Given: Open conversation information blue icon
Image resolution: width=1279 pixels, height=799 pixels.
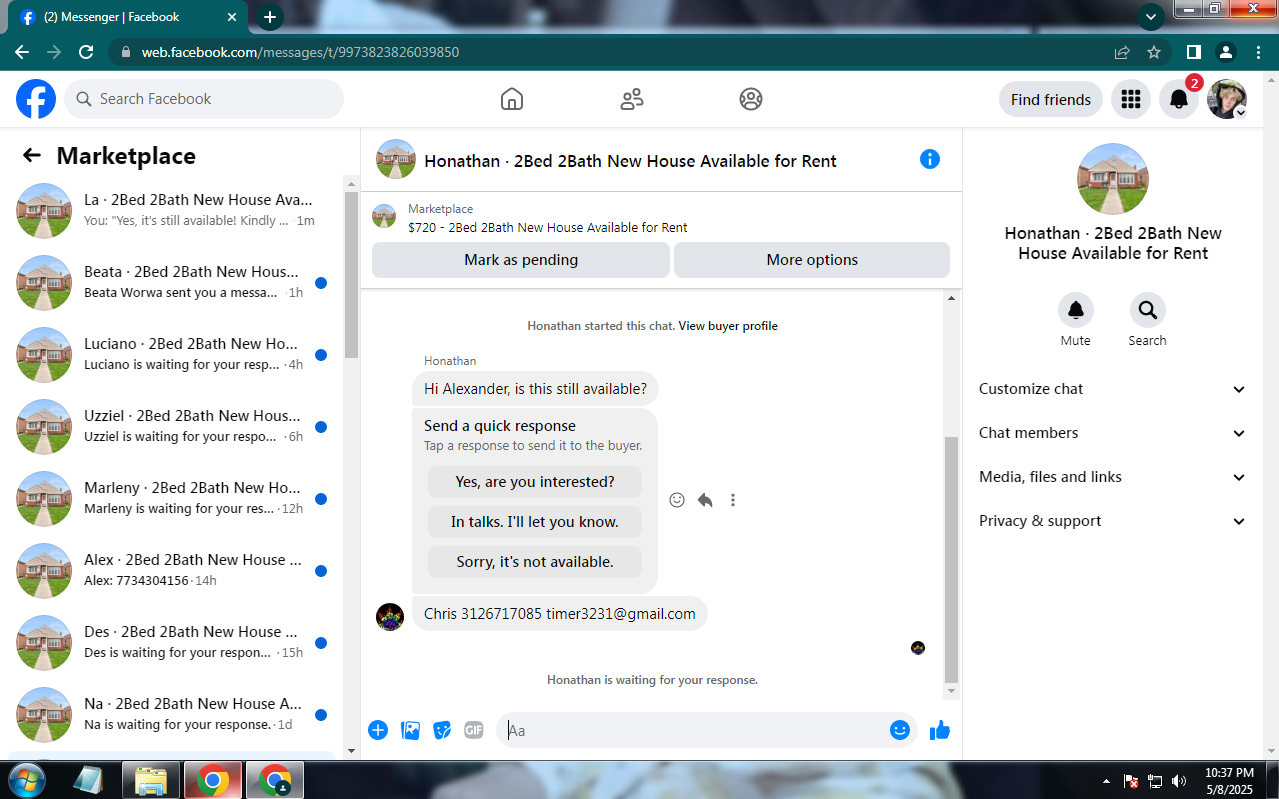Looking at the screenshot, I should tap(930, 159).
